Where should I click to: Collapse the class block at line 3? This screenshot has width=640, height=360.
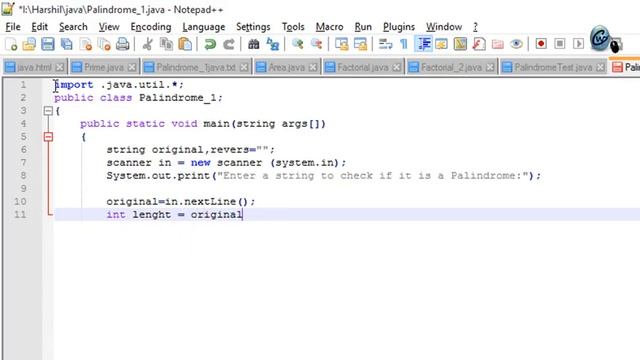[x=48, y=111]
